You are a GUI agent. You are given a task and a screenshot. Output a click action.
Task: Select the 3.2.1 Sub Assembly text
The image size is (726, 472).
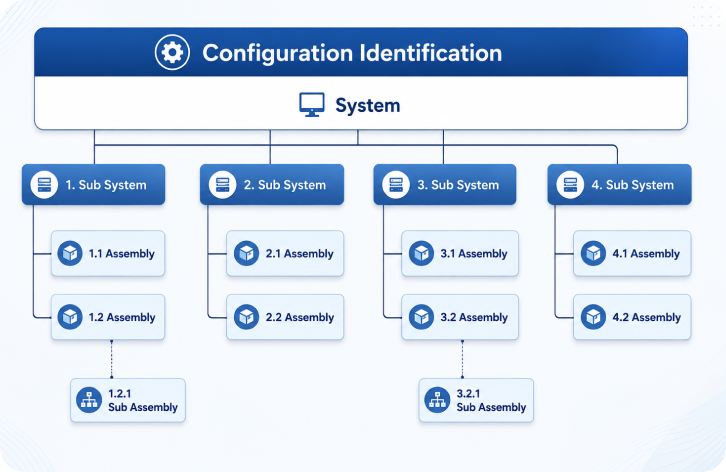point(491,401)
